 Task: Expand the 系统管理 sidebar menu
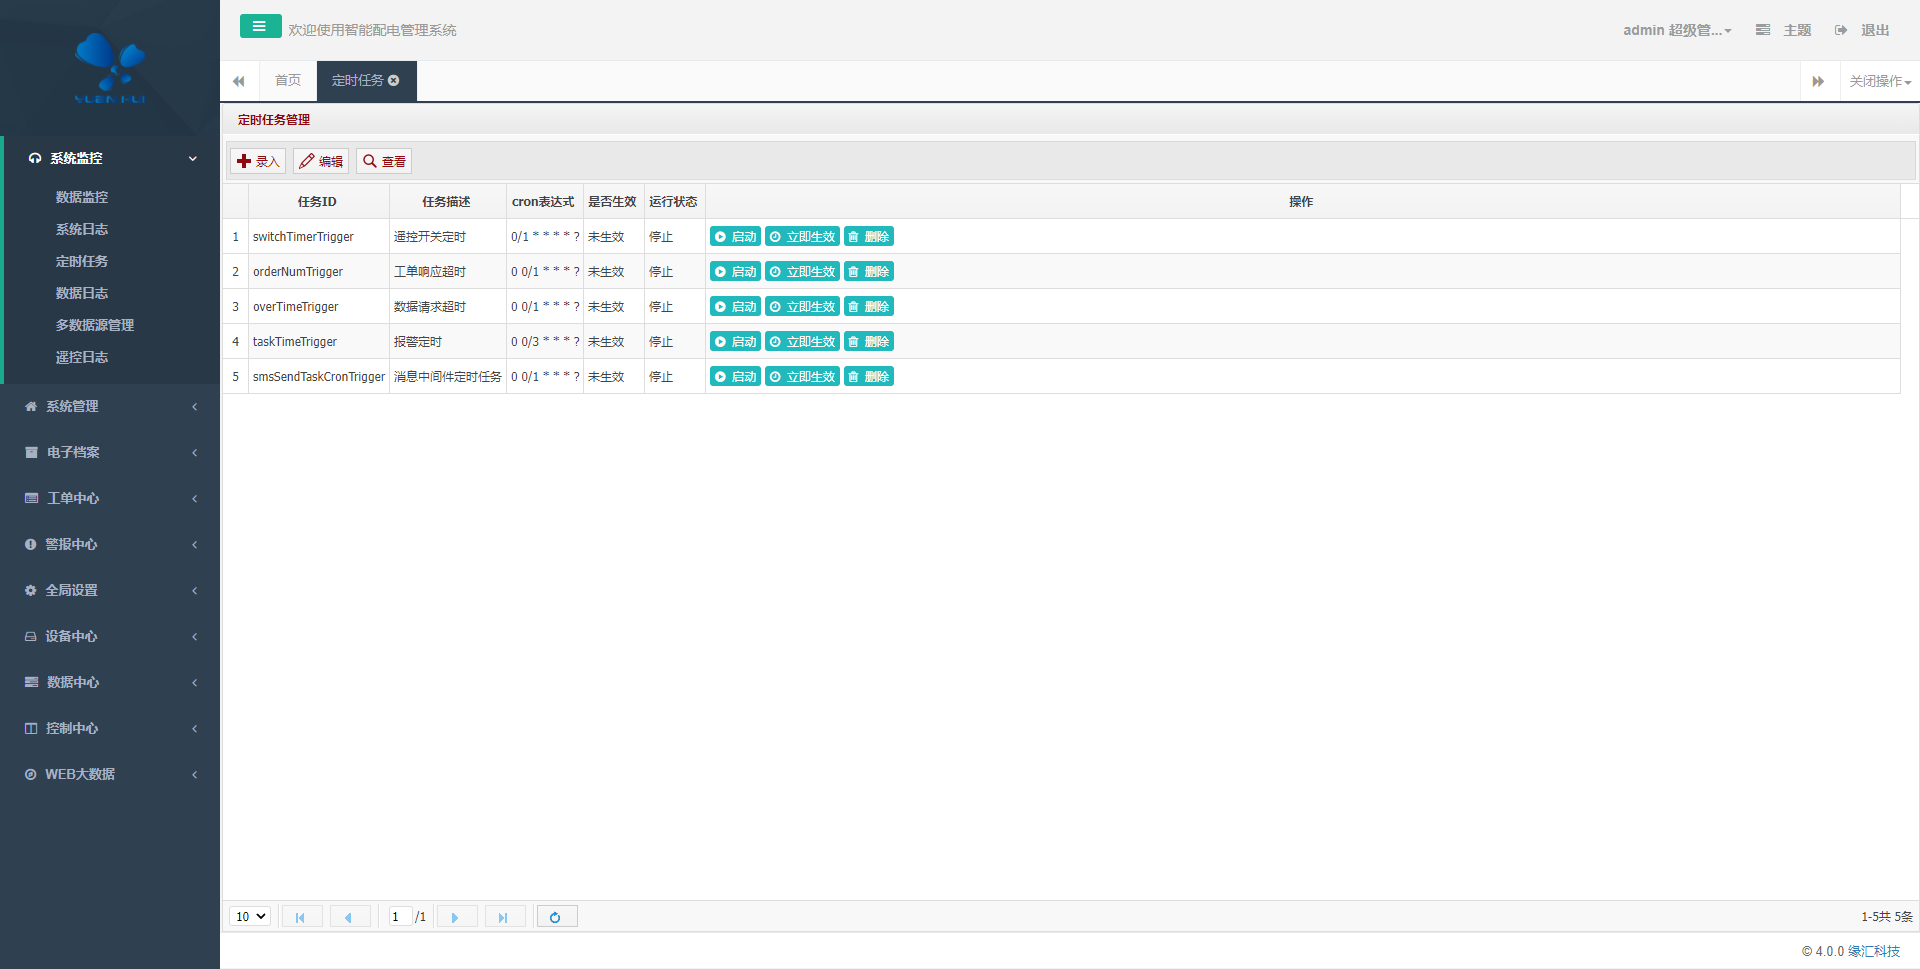click(110, 406)
